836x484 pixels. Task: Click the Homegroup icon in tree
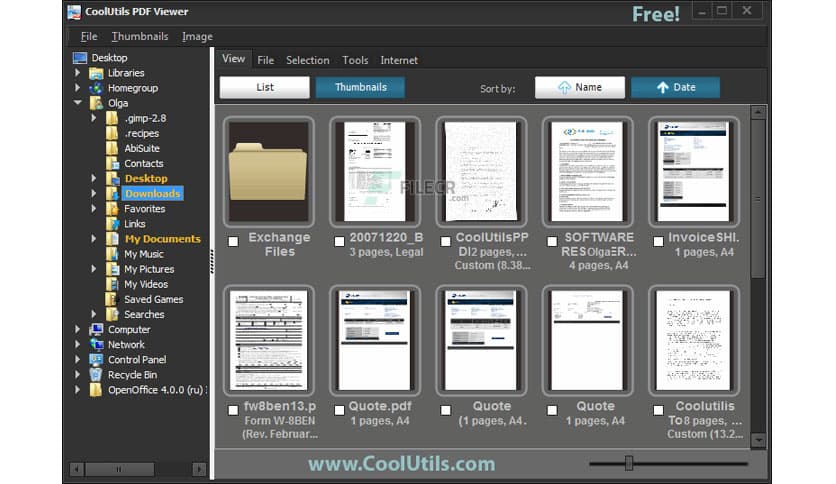96,88
